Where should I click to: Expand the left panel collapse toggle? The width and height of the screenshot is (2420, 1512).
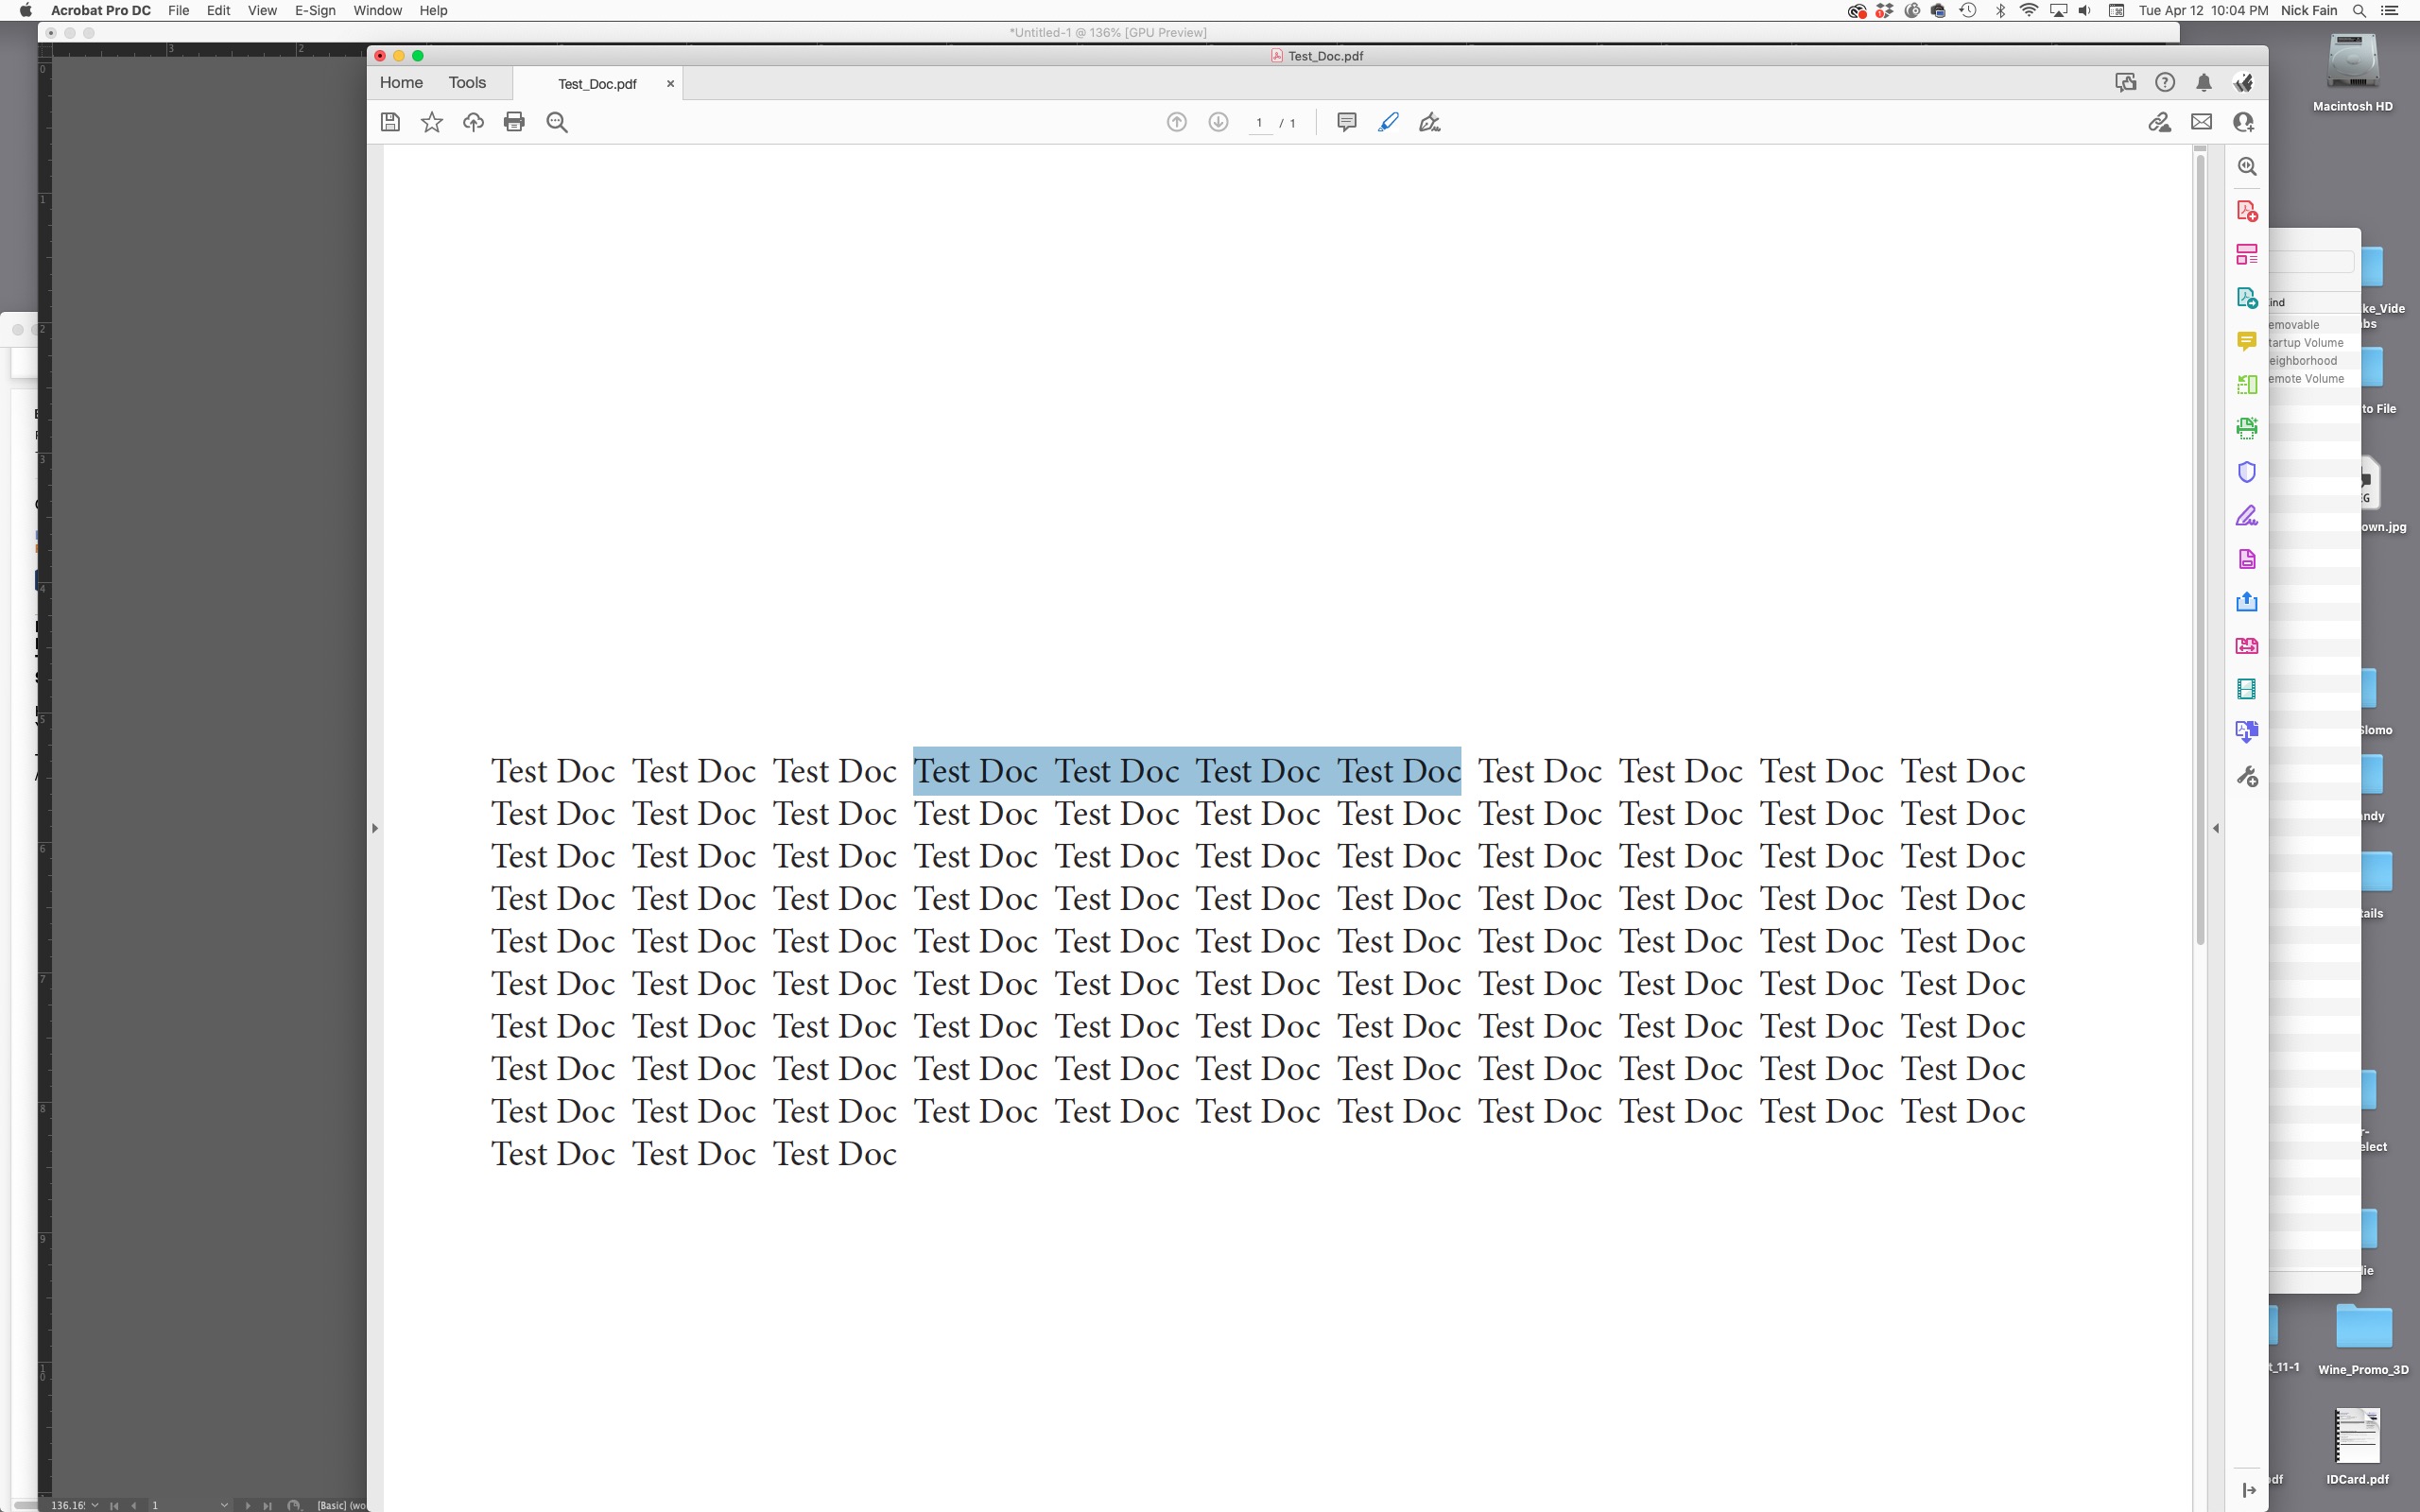coord(372,828)
